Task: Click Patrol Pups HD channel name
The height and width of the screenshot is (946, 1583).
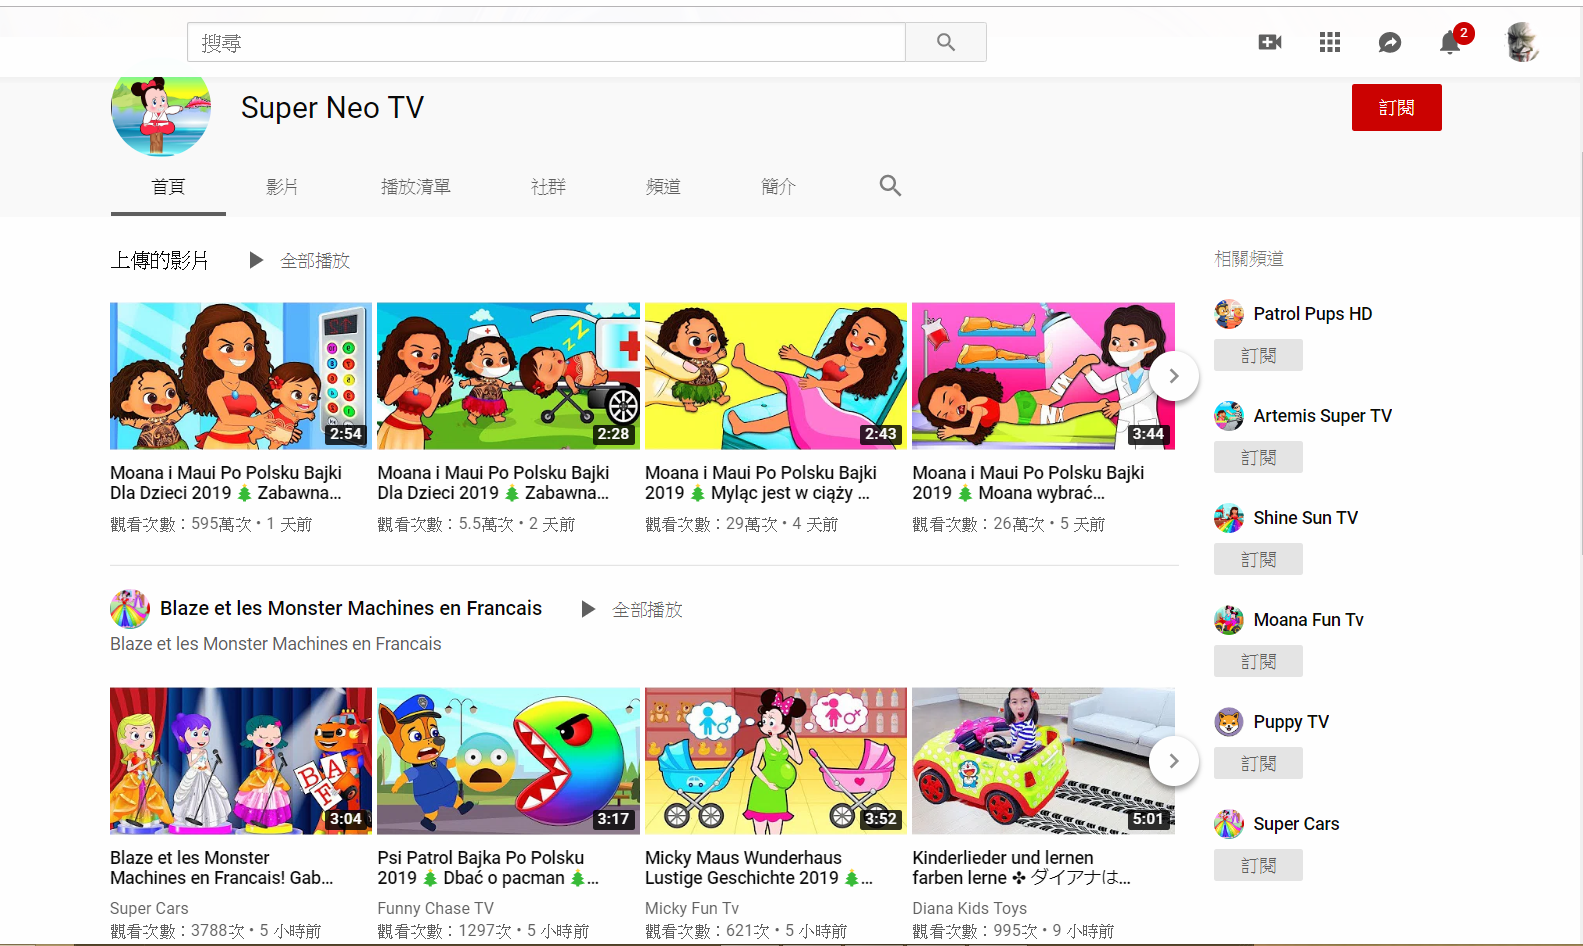Action: coord(1313,314)
